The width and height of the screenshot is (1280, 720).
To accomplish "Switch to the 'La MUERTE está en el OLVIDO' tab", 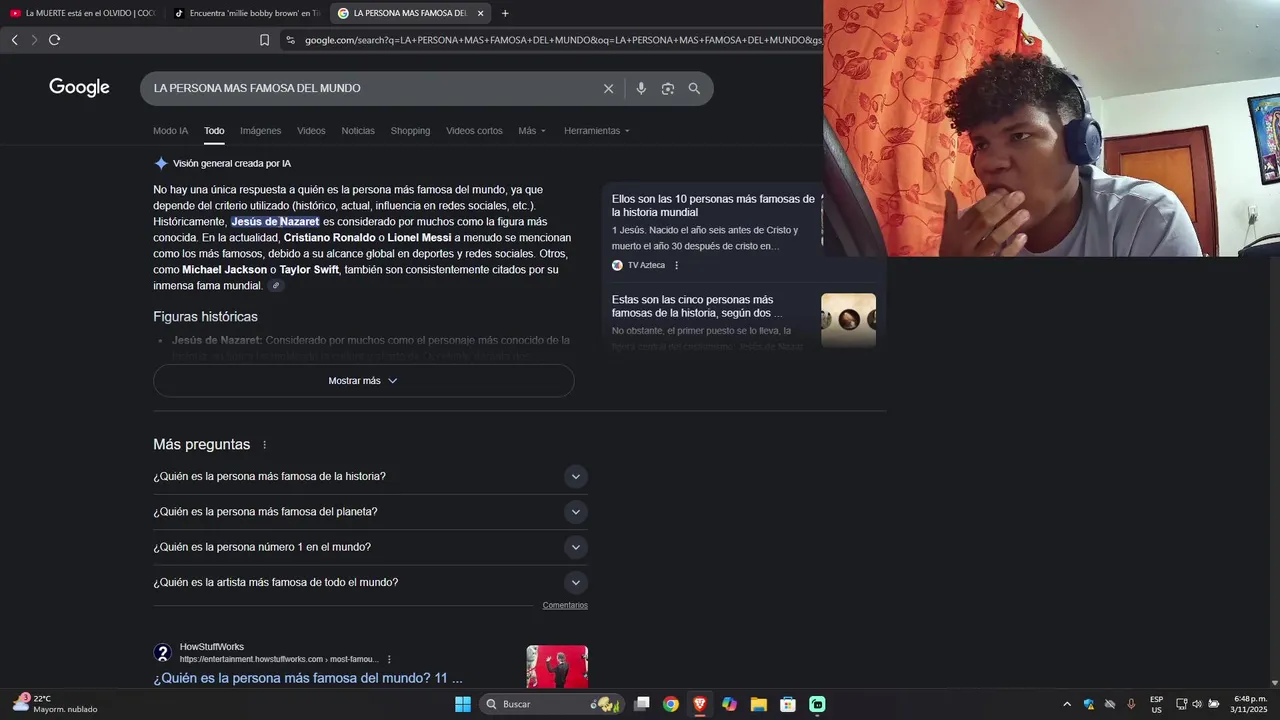I will (83, 13).
